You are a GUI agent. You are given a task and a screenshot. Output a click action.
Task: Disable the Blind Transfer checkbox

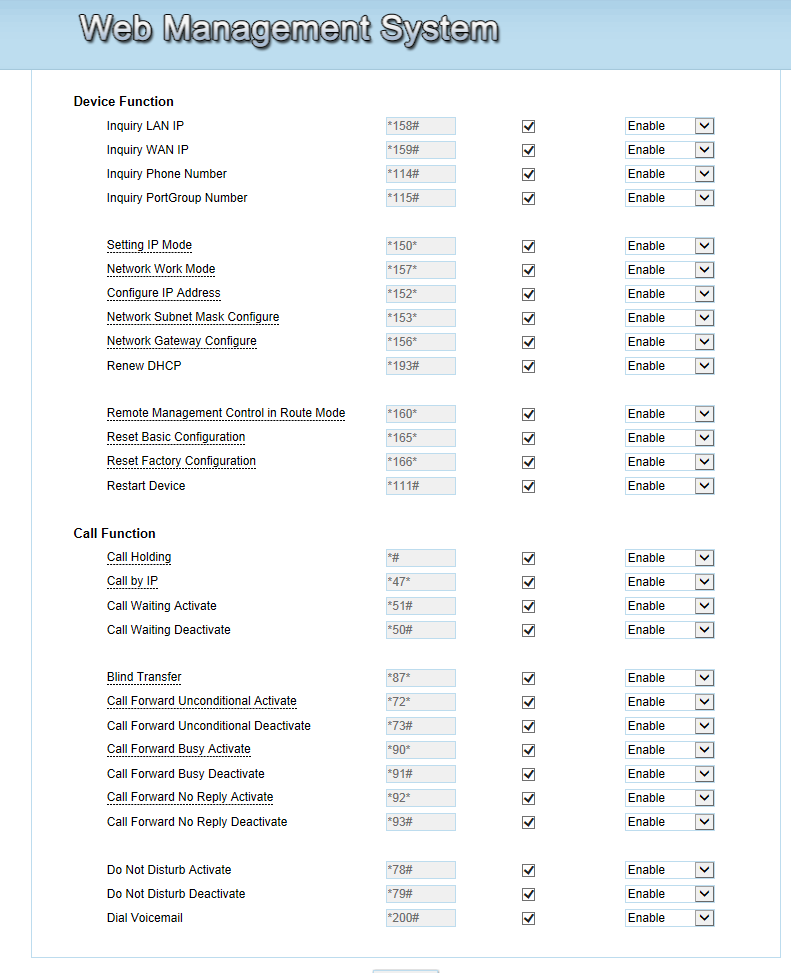click(x=529, y=679)
